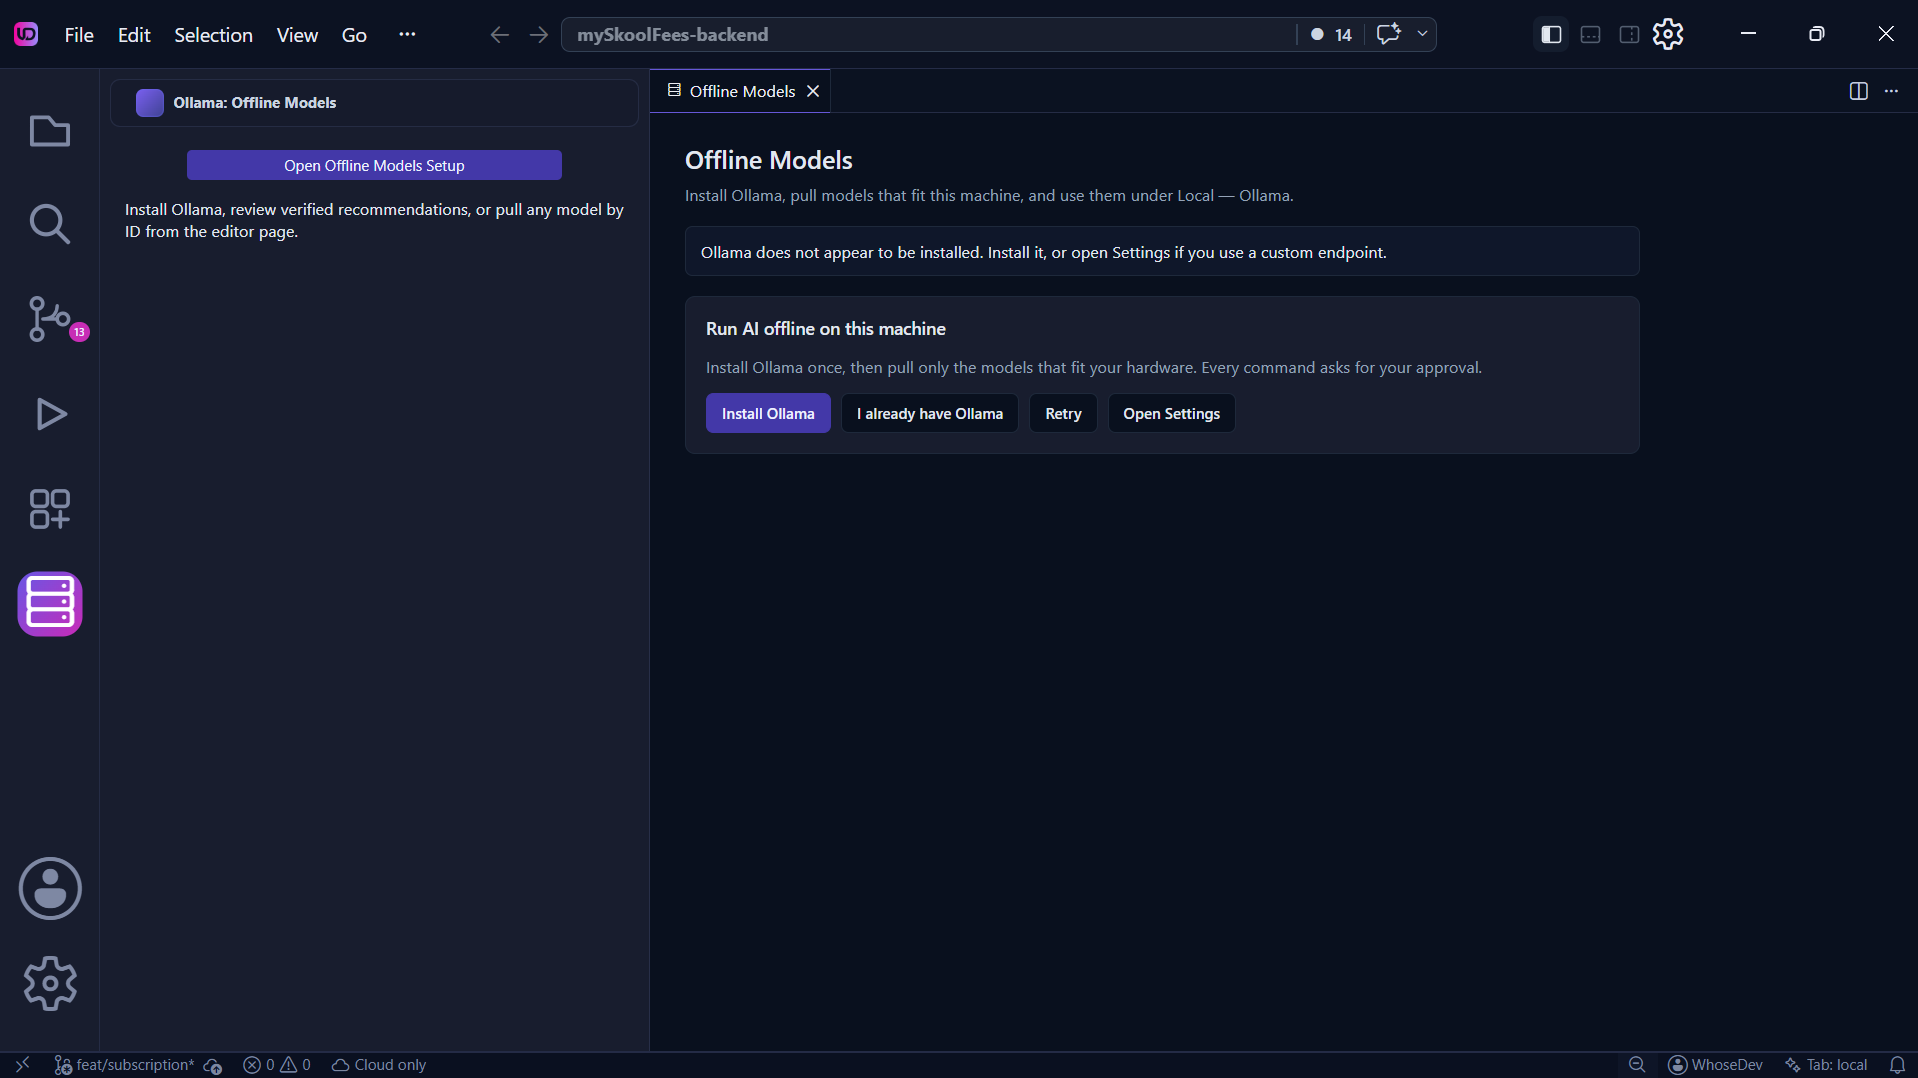Split the editor to the right
The width and height of the screenshot is (1918, 1078).
[x=1858, y=91]
